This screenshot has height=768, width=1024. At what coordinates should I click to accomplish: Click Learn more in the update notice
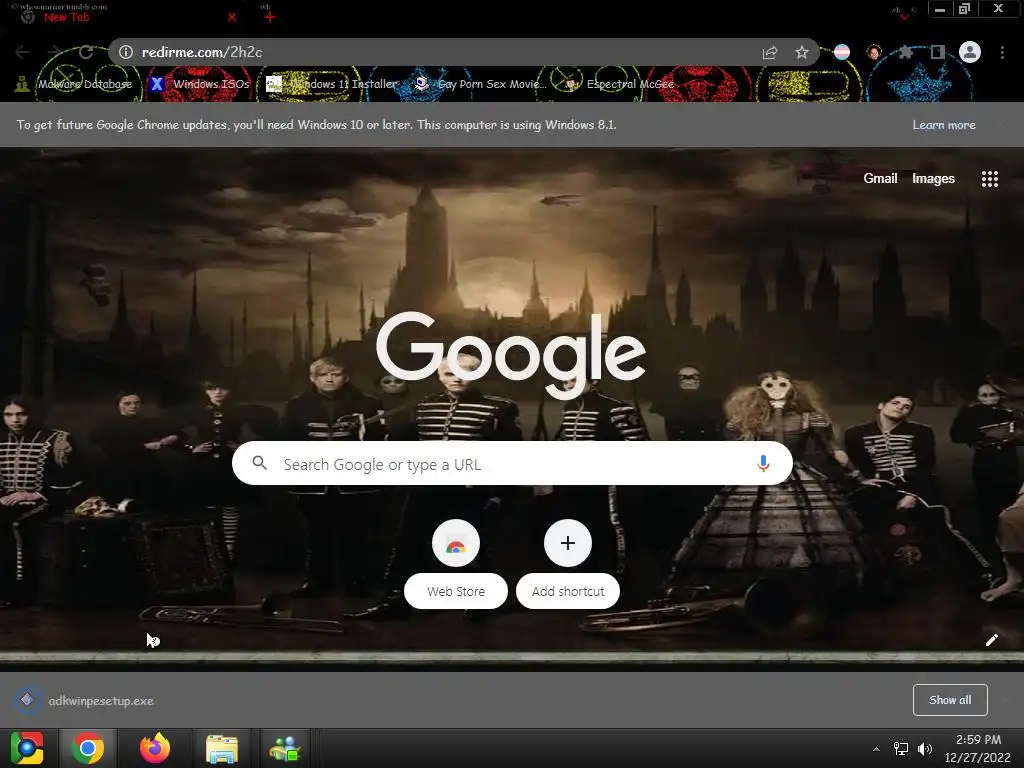pos(944,125)
